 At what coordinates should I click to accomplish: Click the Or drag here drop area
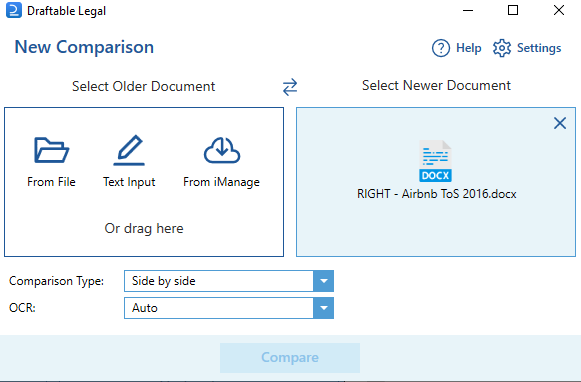144,228
